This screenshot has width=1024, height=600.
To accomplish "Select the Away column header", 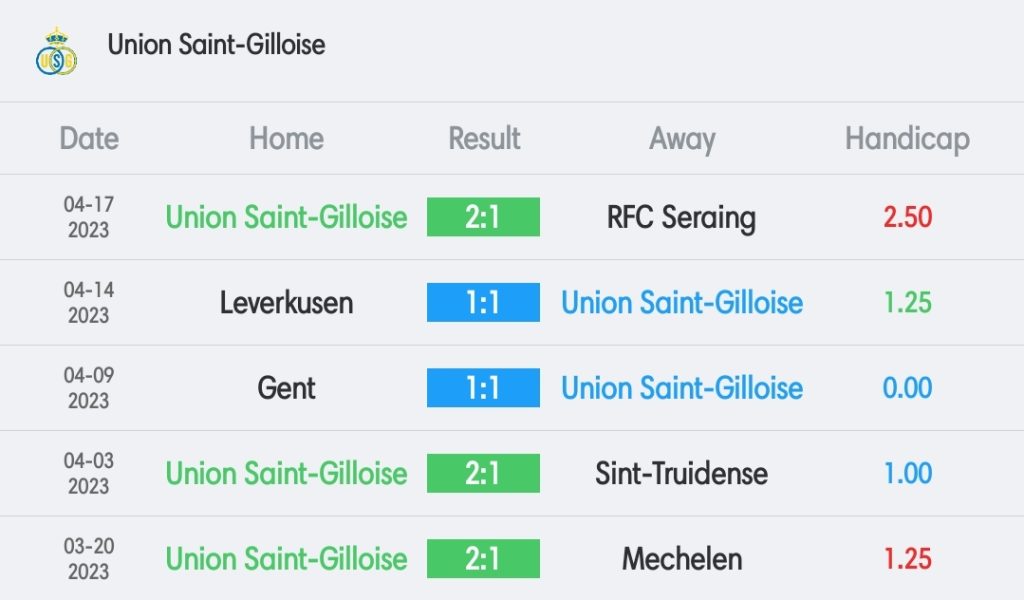I will point(682,139).
